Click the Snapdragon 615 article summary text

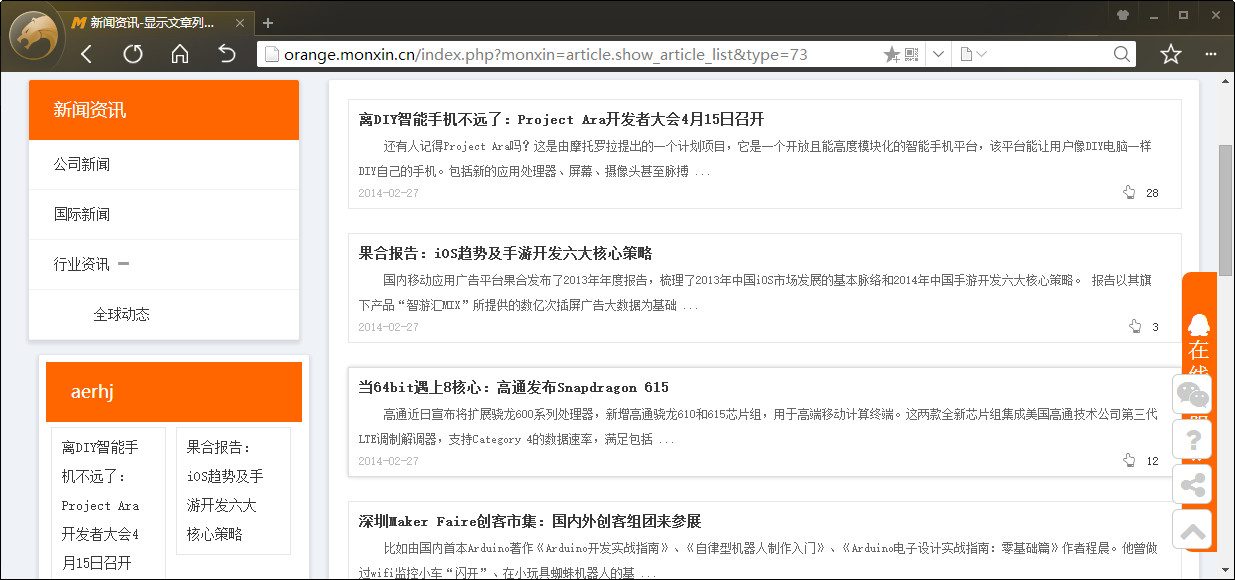click(758, 426)
